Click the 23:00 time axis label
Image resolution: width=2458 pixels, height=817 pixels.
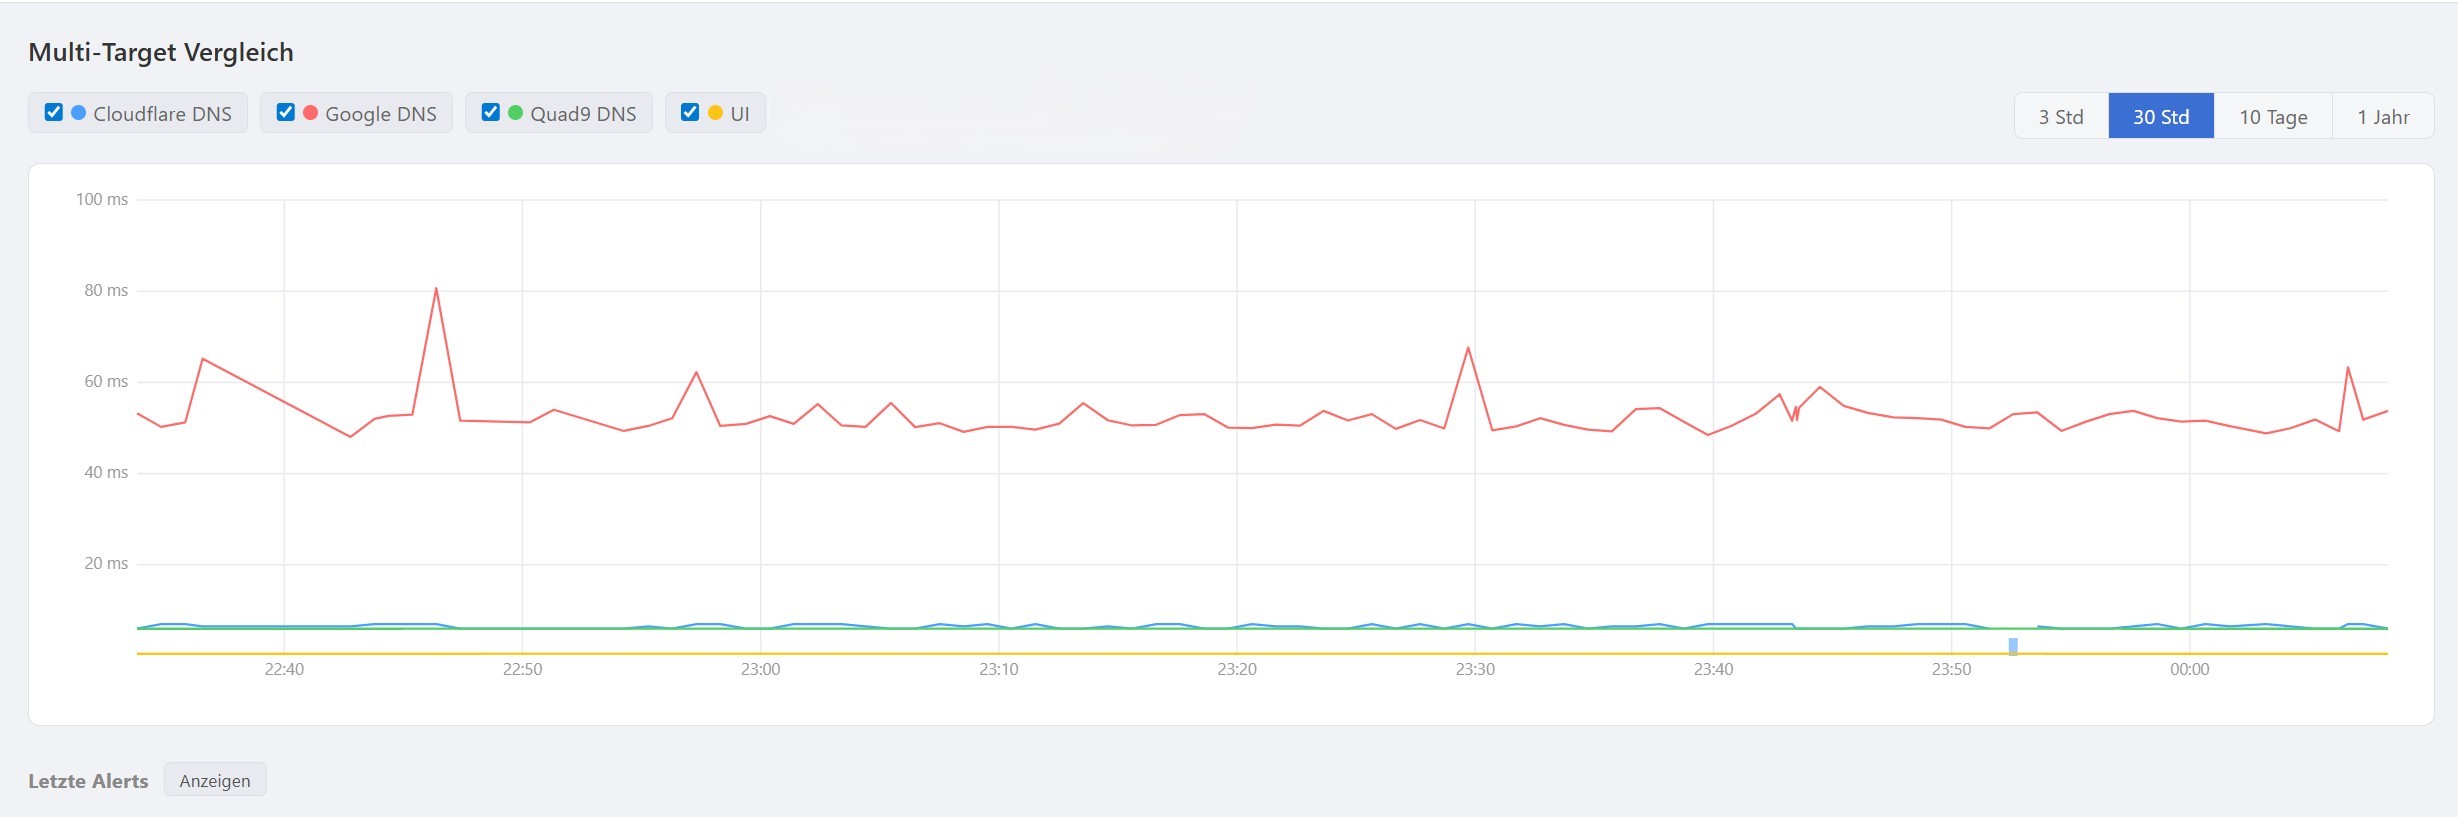coord(760,669)
